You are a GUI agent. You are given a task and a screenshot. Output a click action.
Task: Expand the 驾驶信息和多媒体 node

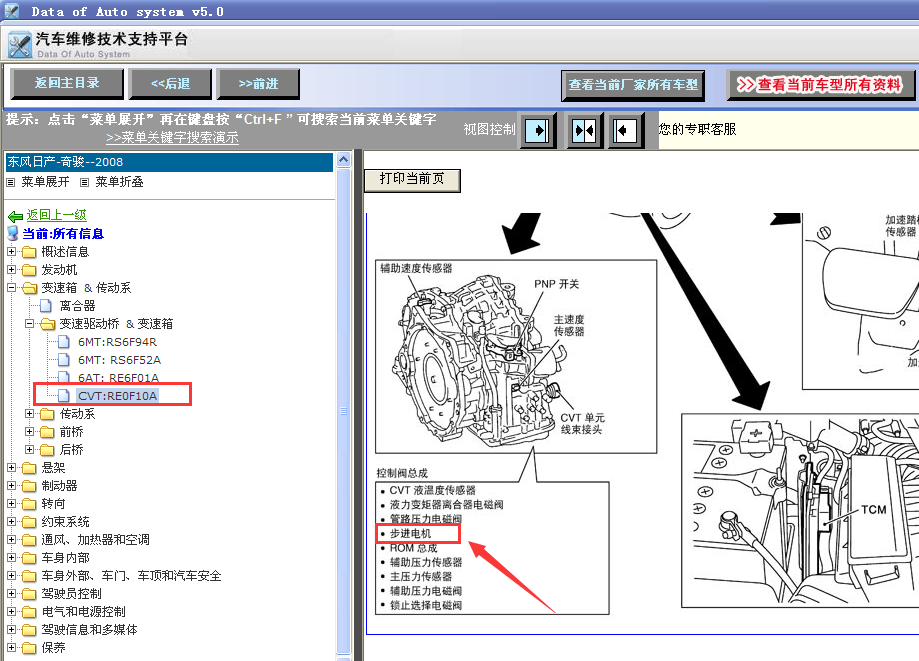click(11, 630)
